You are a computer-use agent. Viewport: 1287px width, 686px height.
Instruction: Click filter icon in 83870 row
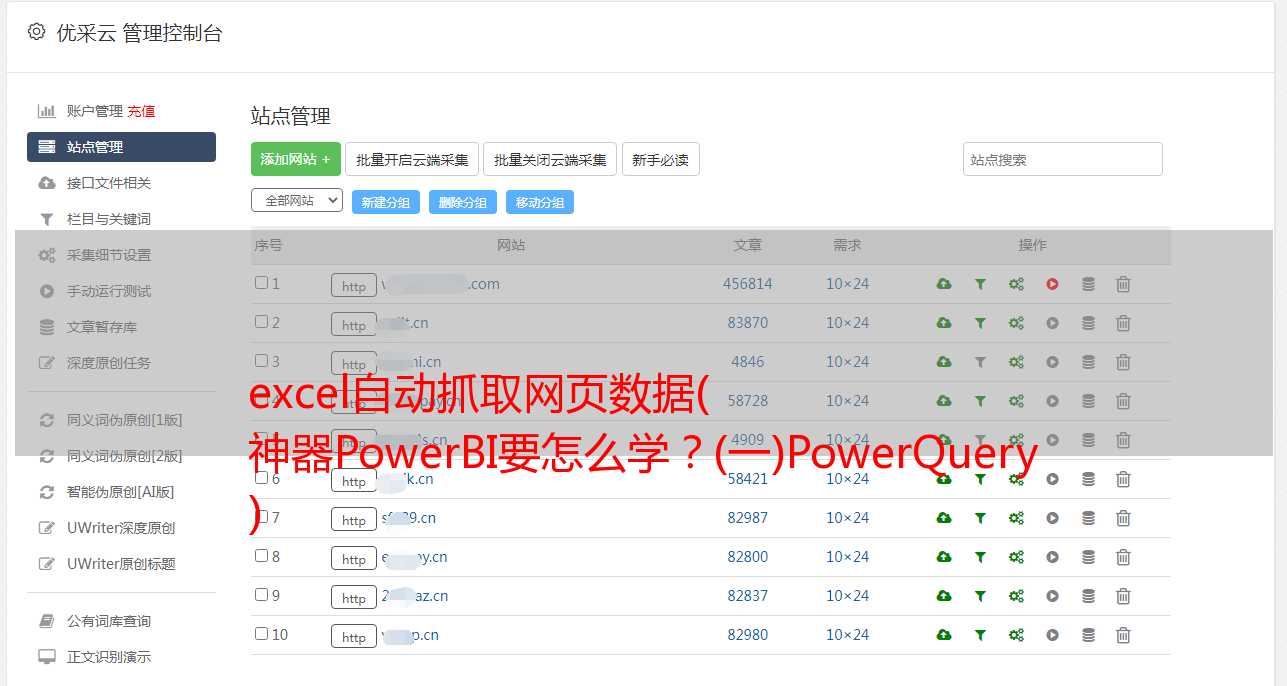click(980, 323)
